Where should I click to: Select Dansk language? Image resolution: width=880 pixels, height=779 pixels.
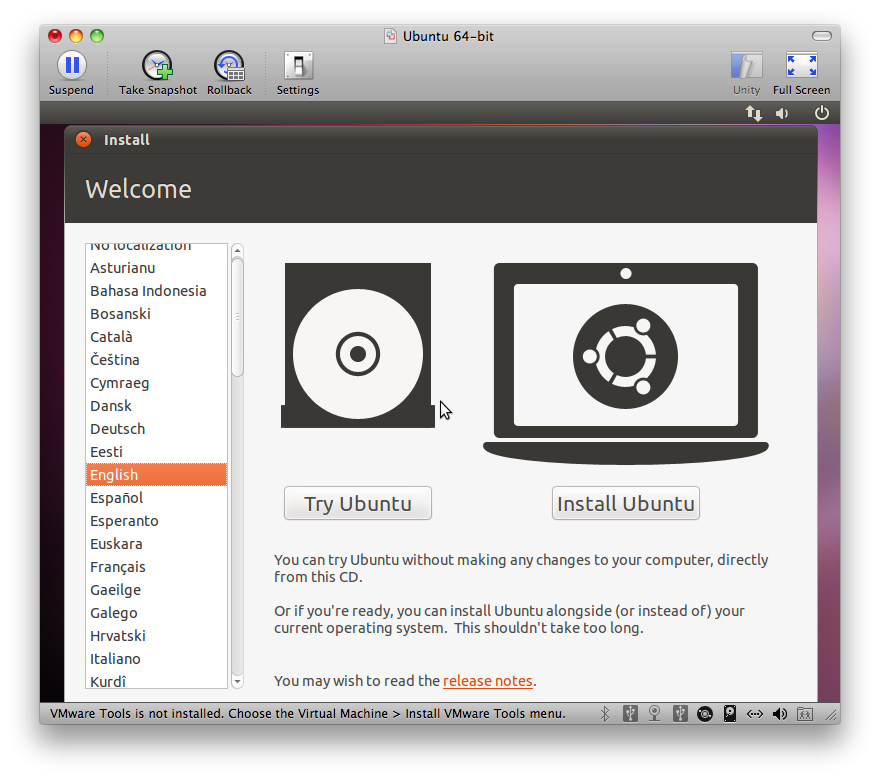(156, 406)
